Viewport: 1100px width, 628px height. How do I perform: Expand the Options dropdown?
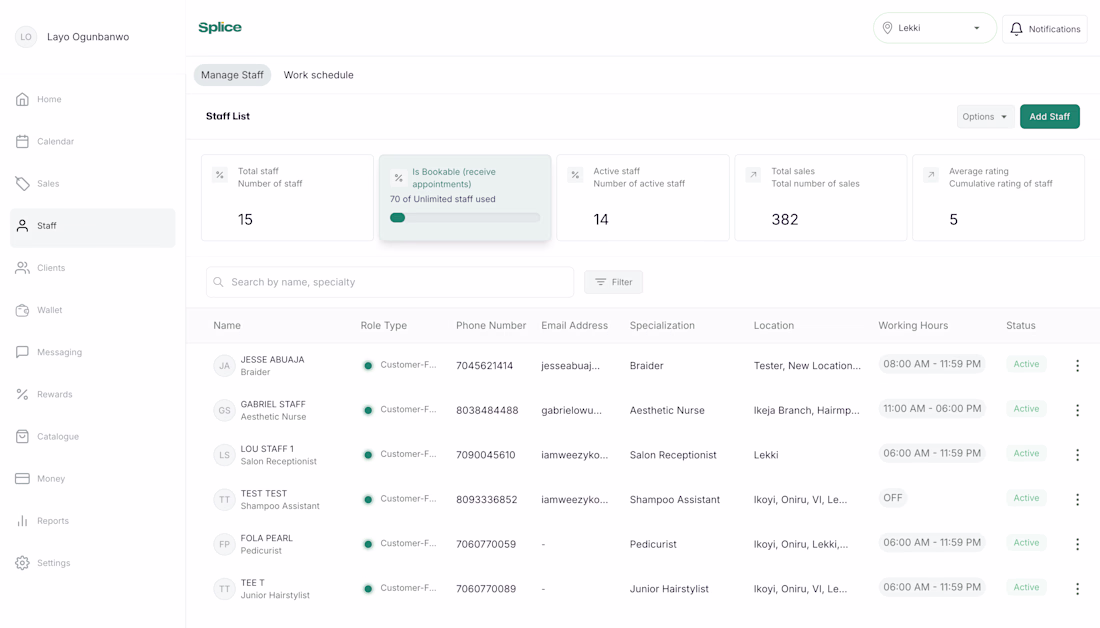click(984, 117)
